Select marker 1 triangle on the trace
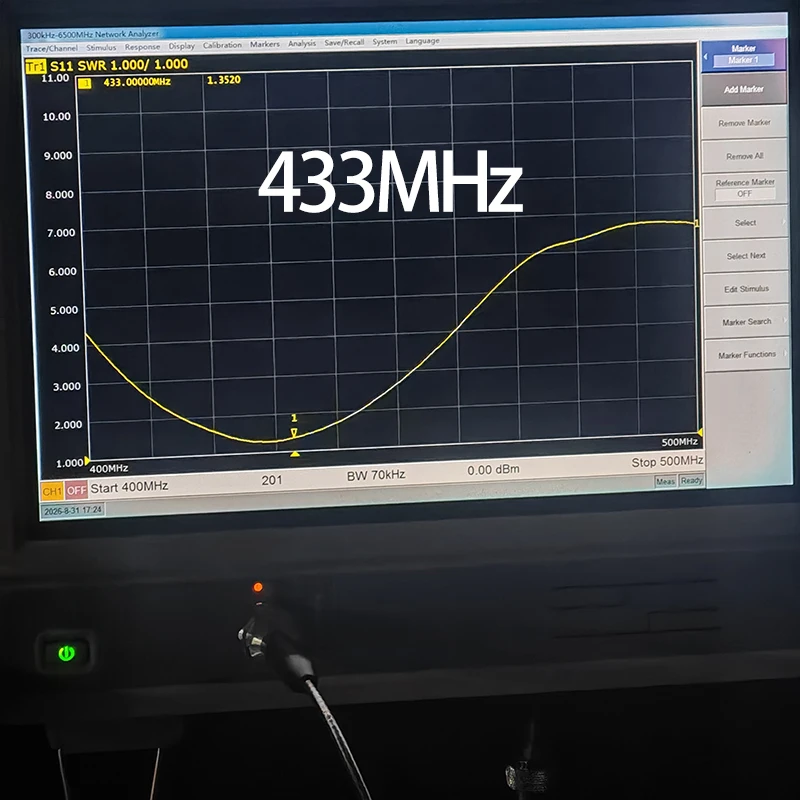Screen dimensions: 800x800 (x=294, y=433)
